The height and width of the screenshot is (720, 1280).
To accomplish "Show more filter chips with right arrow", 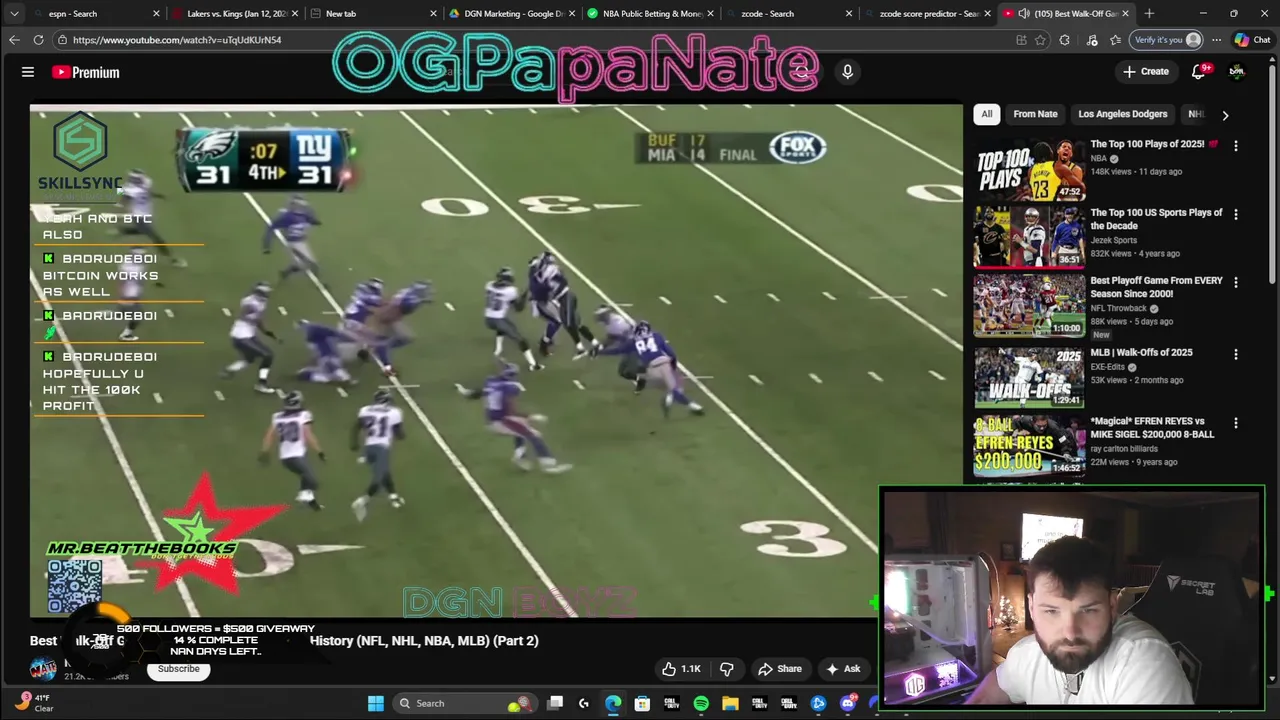I will point(1225,115).
